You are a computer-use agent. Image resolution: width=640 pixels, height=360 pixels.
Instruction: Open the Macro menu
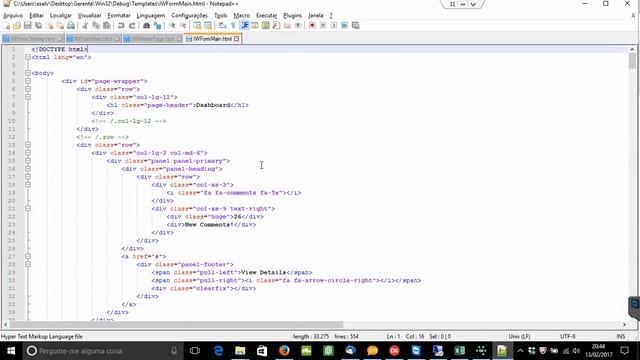click(x=242, y=16)
